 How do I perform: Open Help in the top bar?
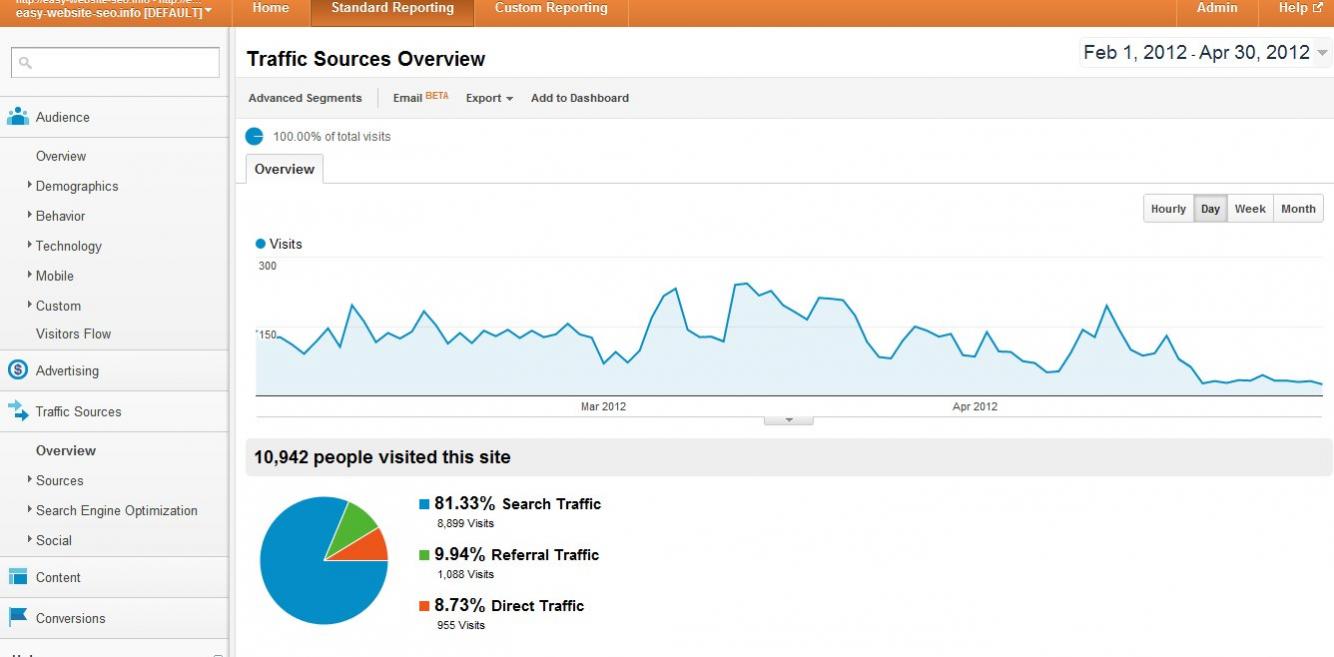pyautogui.click(x=1300, y=8)
